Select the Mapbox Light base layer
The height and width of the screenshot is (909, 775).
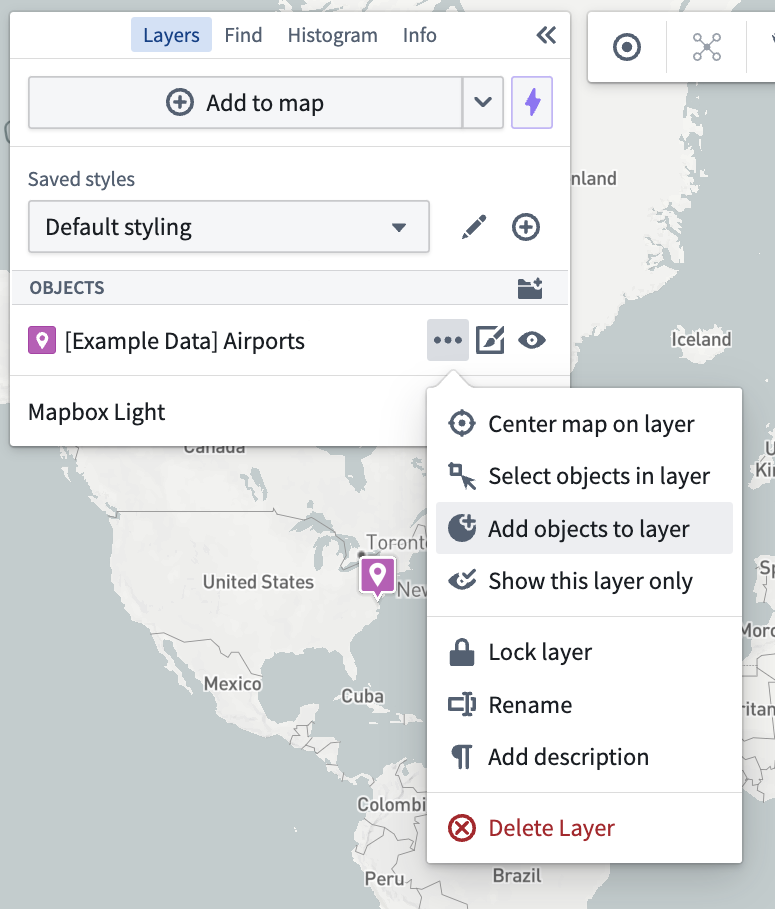[97, 412]
